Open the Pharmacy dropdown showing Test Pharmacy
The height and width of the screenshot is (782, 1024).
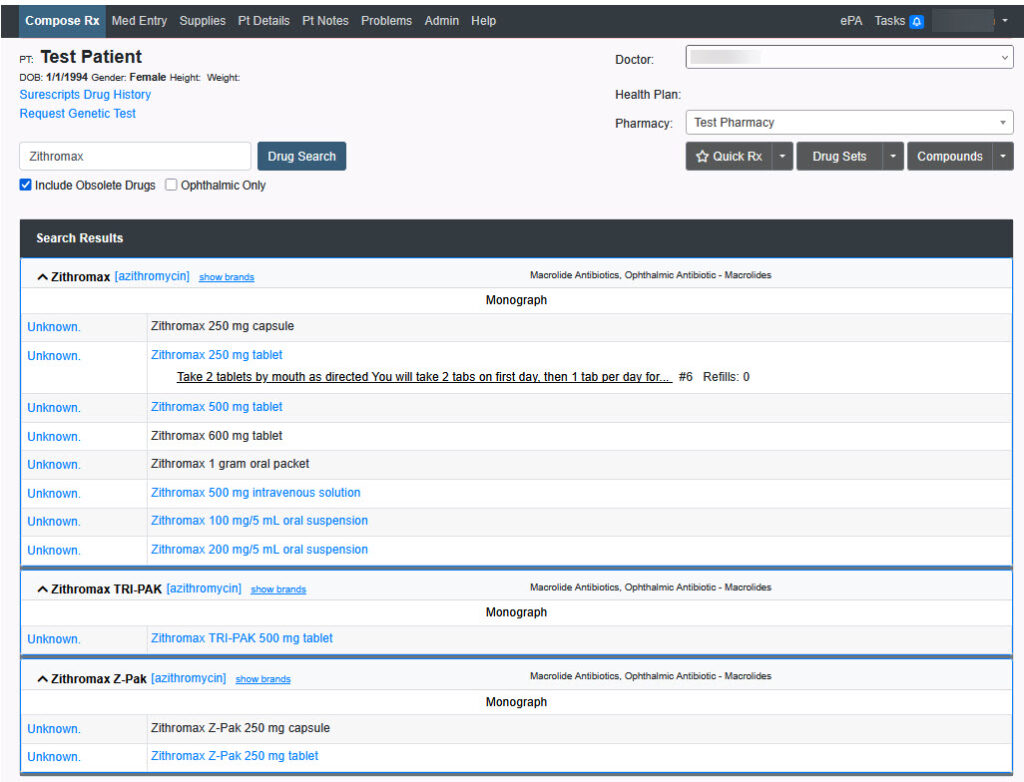(848, 123)
